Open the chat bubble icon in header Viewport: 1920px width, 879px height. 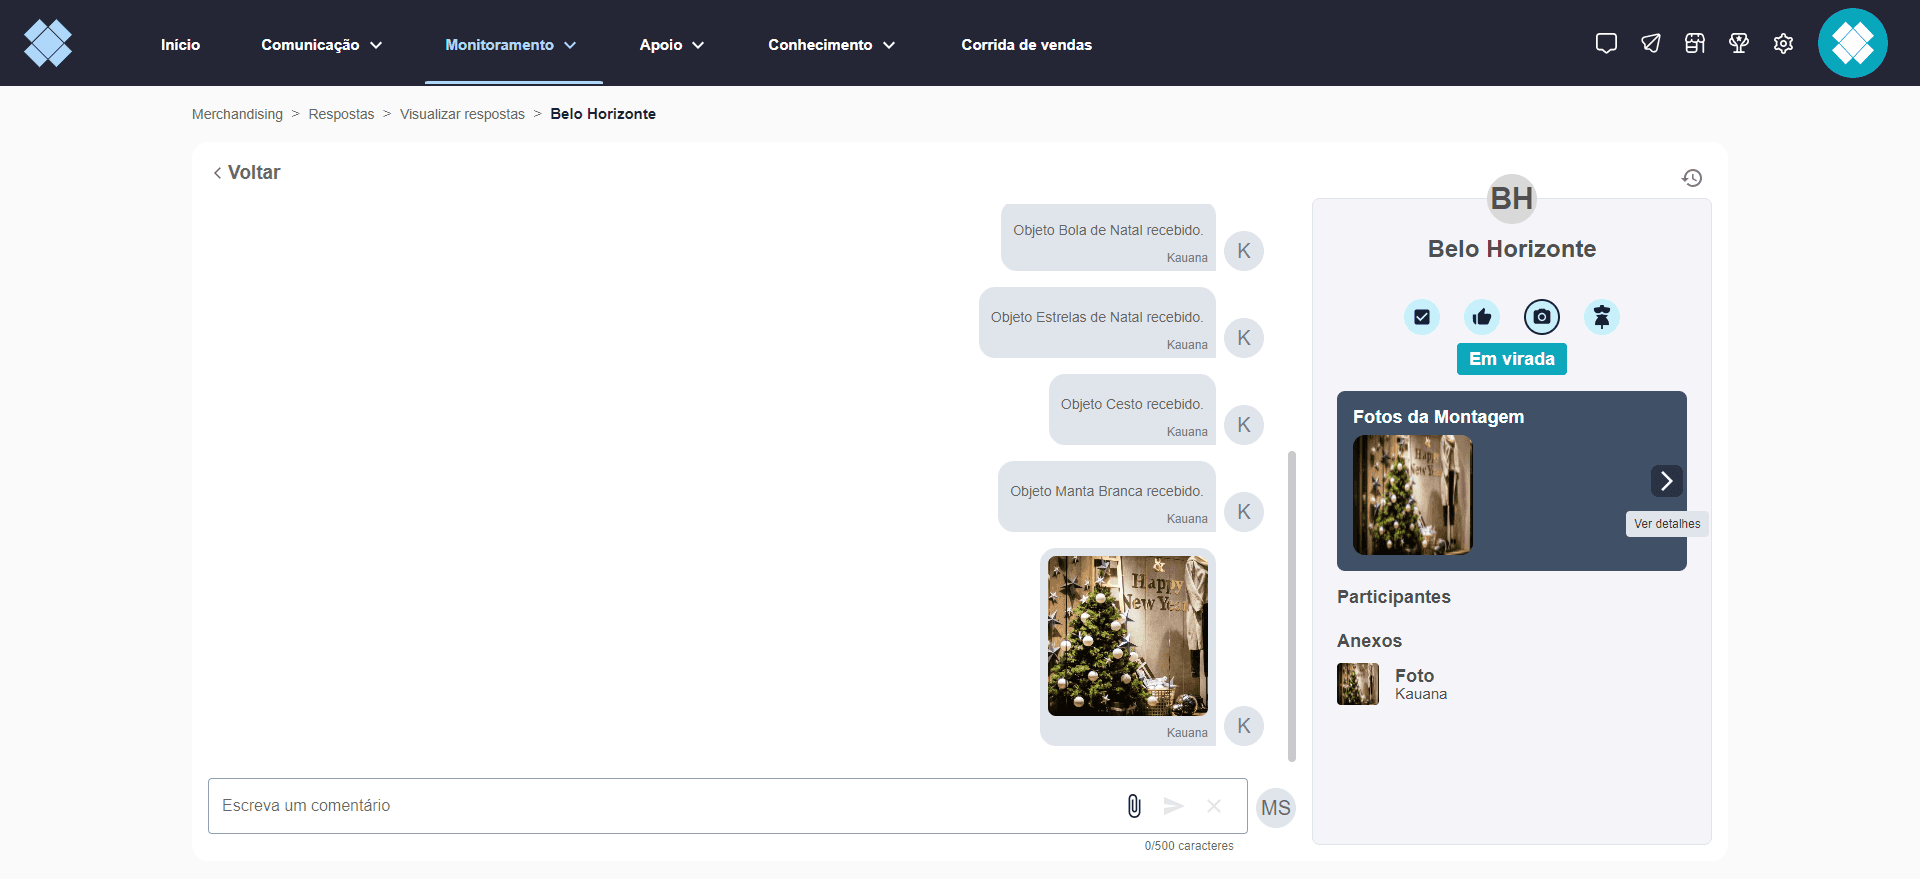(x=1606, y=44)
